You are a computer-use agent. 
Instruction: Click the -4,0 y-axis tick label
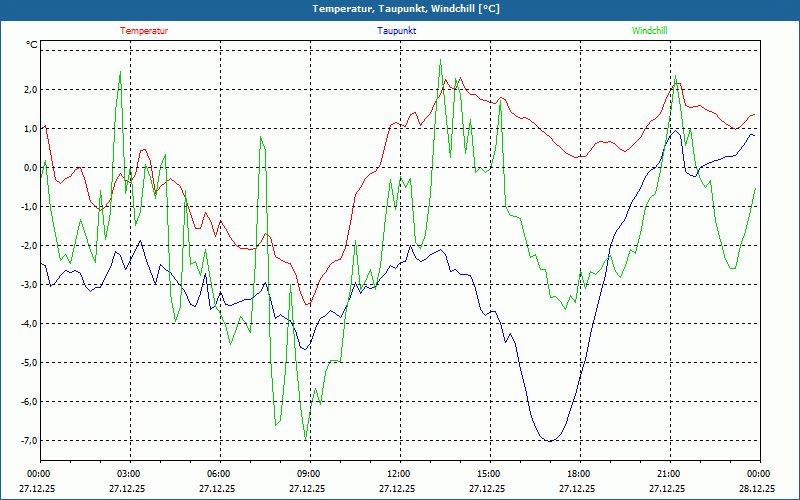[28, 324]
